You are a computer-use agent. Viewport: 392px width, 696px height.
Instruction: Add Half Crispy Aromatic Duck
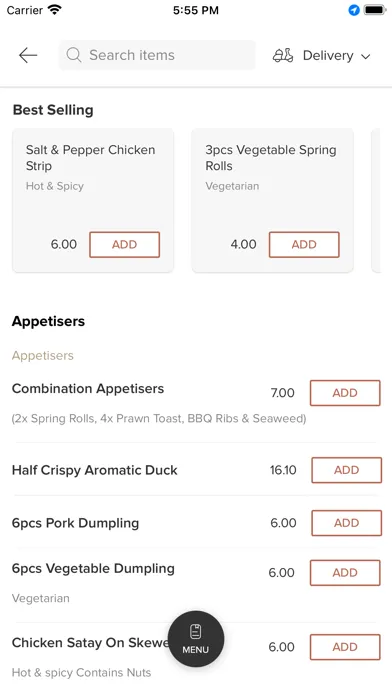[346, 470]
